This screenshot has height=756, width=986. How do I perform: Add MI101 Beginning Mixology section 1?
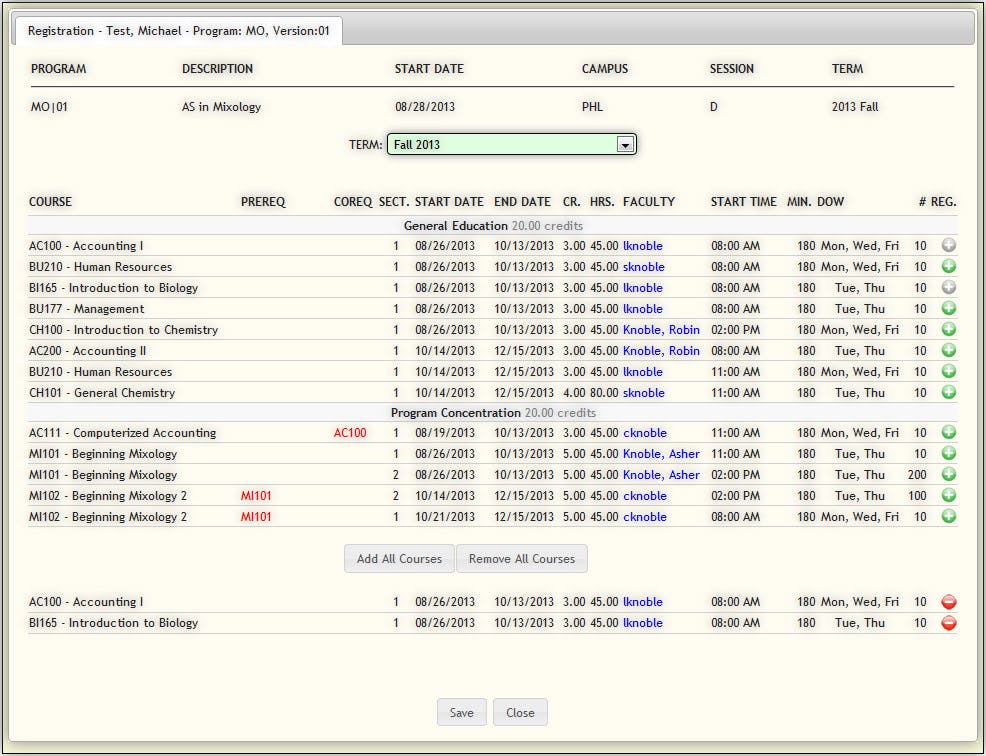pyautogui.click(x=949, y=453)
